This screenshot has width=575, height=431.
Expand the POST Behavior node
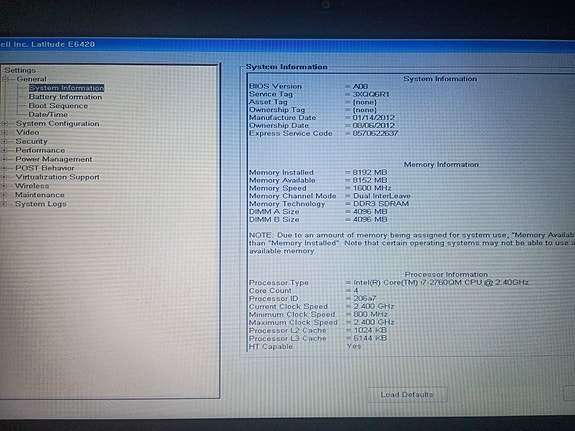pyautogui.click(x=4, y=168)
